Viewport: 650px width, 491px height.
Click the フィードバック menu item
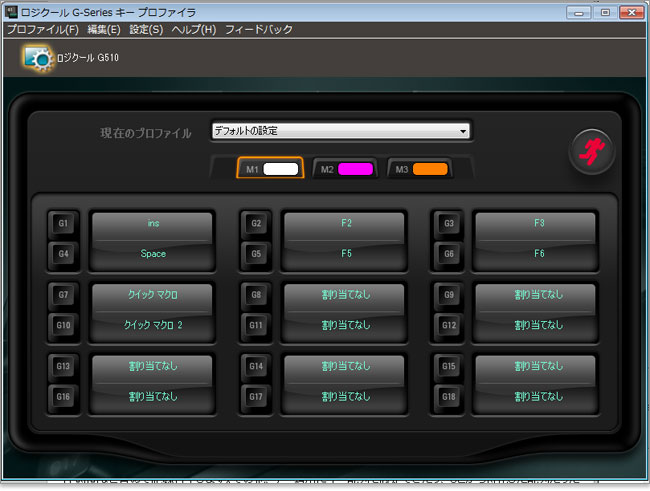click(259, 30)
